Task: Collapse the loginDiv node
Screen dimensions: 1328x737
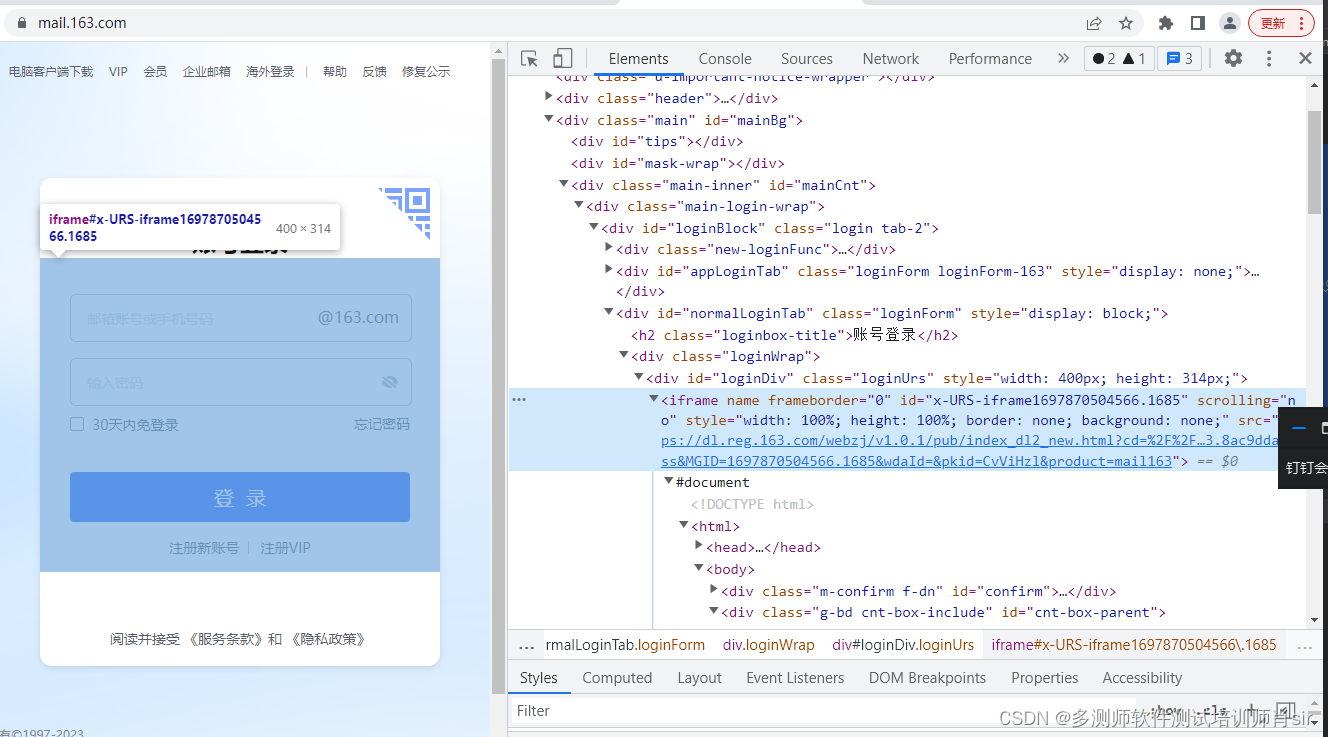Action: [639, 377]
